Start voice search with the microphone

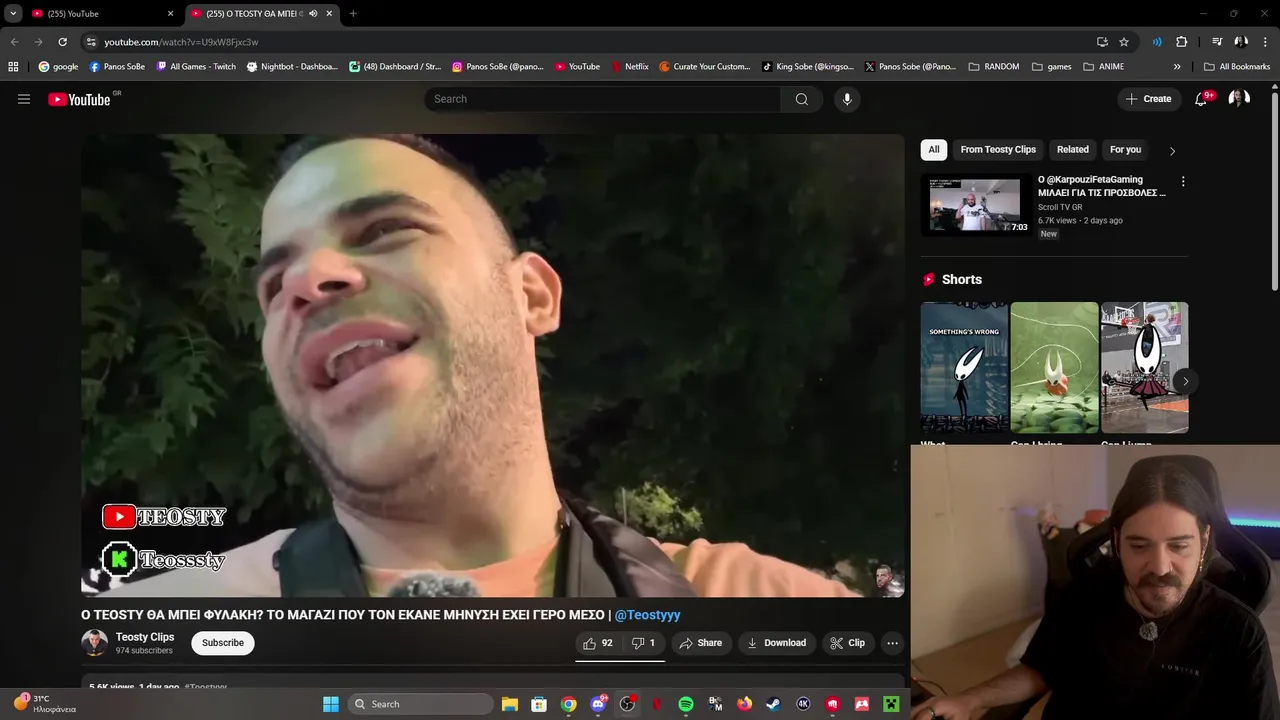tap(847, 99)
